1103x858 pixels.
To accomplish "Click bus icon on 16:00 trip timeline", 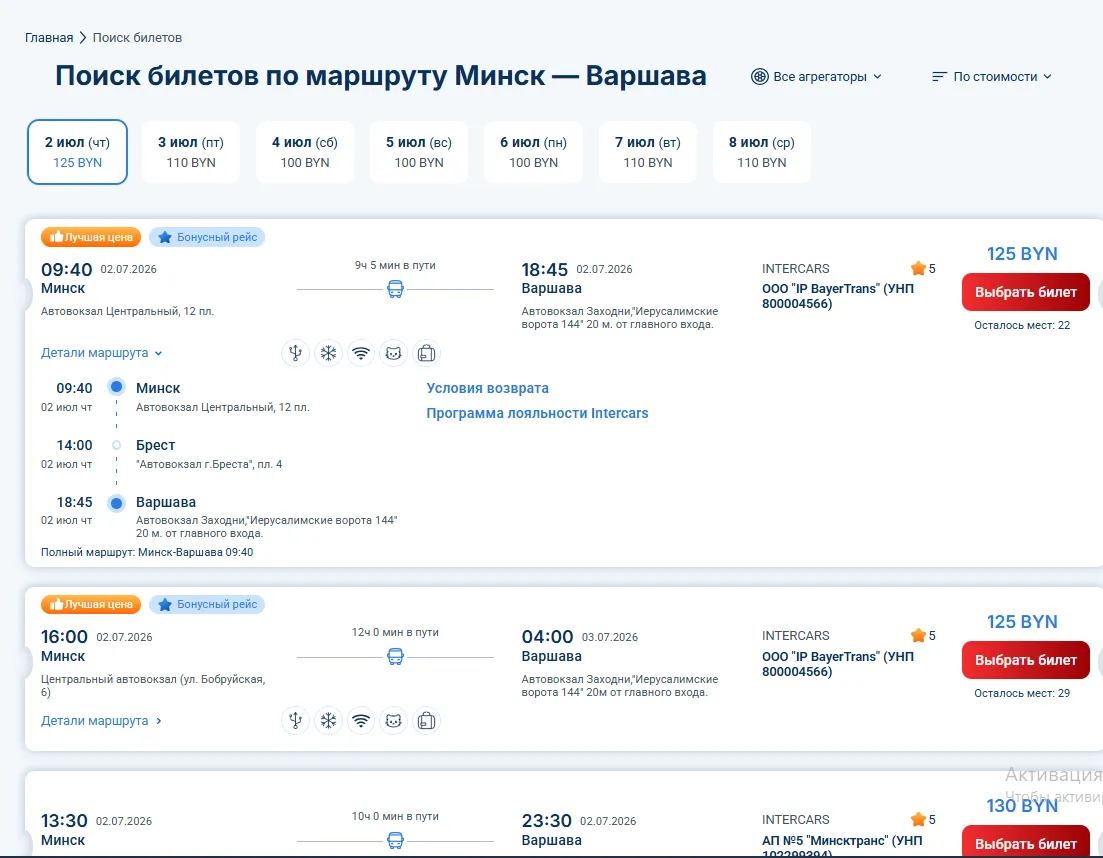I will [x=395, y=657].
